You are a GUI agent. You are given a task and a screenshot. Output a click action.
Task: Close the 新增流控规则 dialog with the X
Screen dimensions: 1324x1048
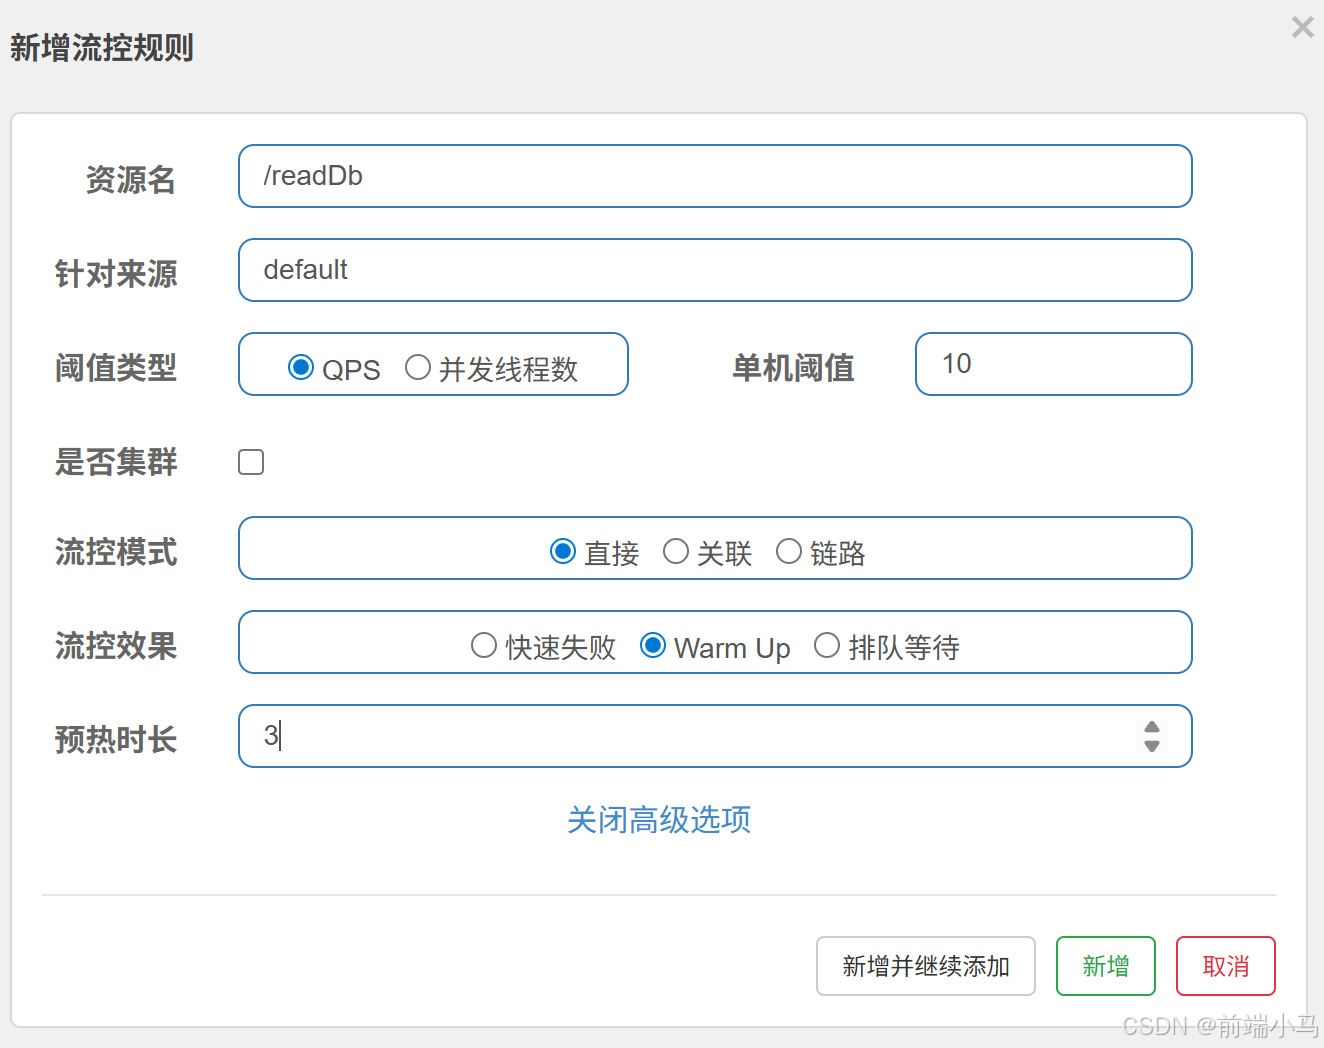click(1302, 27)
